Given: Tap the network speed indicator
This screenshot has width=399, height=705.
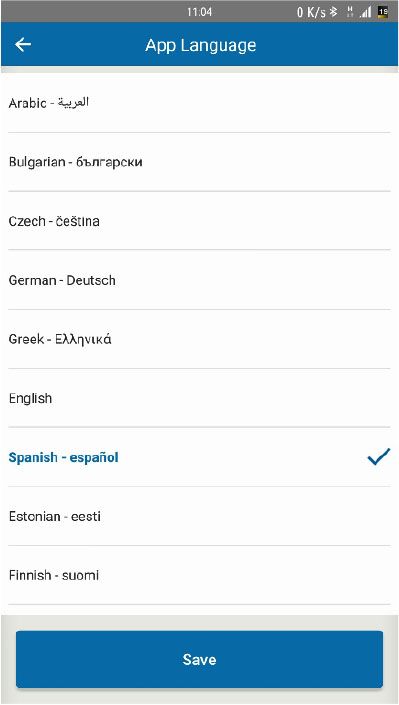Looking at the screenshot, I should pos(311,13).
